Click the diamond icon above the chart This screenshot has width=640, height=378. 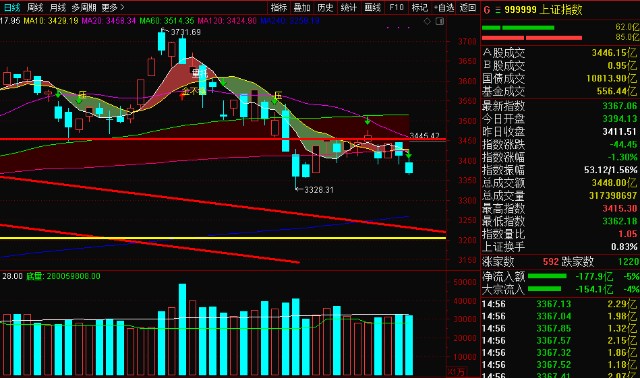click(427, 21)
